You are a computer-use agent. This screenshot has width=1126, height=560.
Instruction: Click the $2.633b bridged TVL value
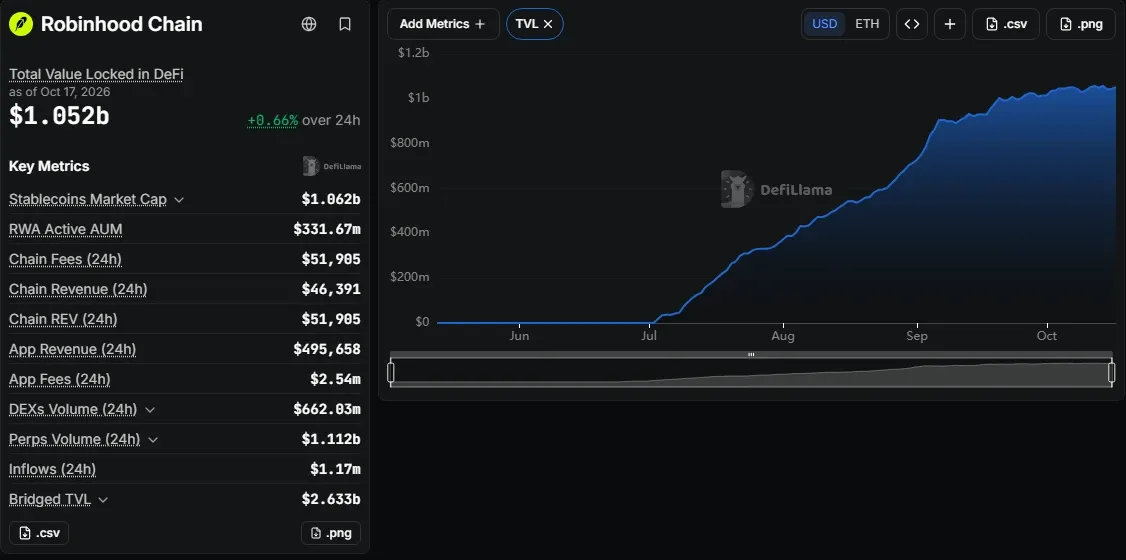[330, 500]
